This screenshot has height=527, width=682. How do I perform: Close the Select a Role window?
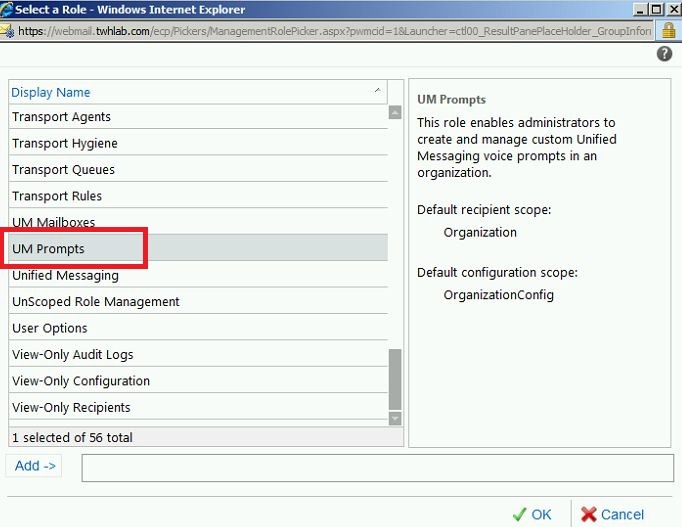(674, 9)
